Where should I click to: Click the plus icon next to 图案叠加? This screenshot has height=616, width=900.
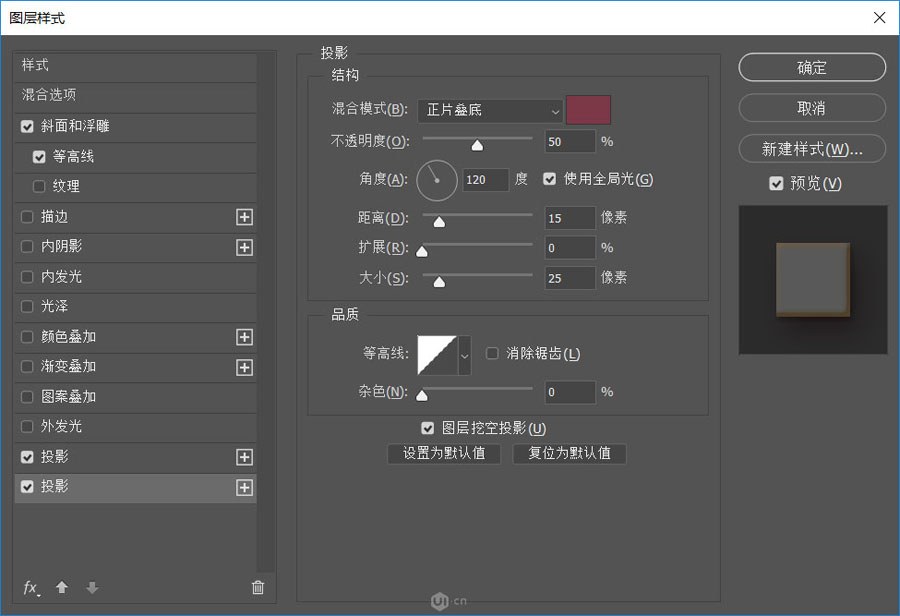pos(244,397)
